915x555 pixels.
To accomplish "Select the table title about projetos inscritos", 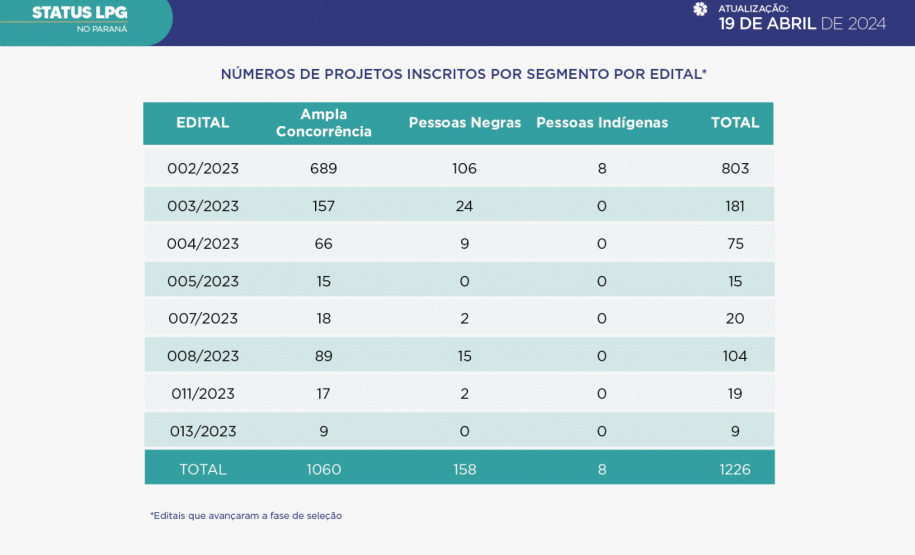I will 463,74.
